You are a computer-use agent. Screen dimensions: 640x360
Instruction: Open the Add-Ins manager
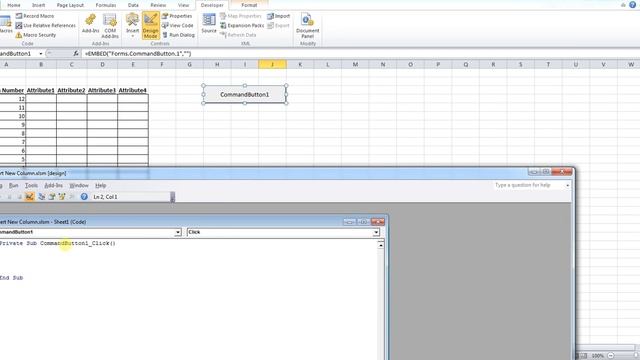tap(90, 24)
